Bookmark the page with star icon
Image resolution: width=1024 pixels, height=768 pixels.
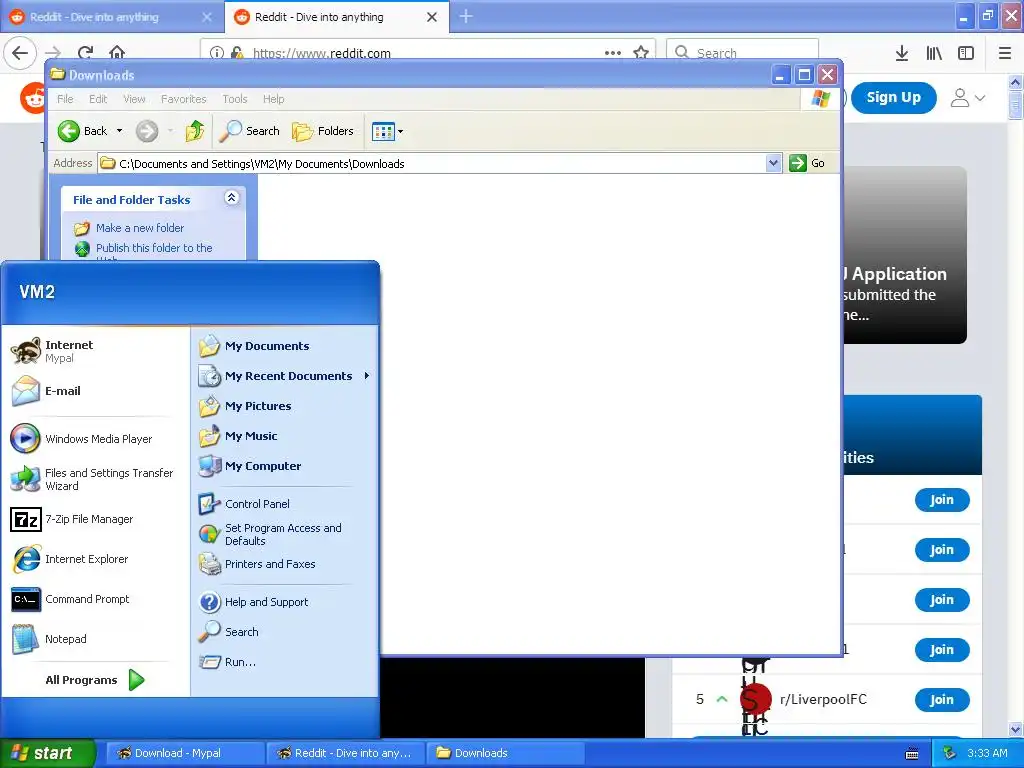click(641, 53)
